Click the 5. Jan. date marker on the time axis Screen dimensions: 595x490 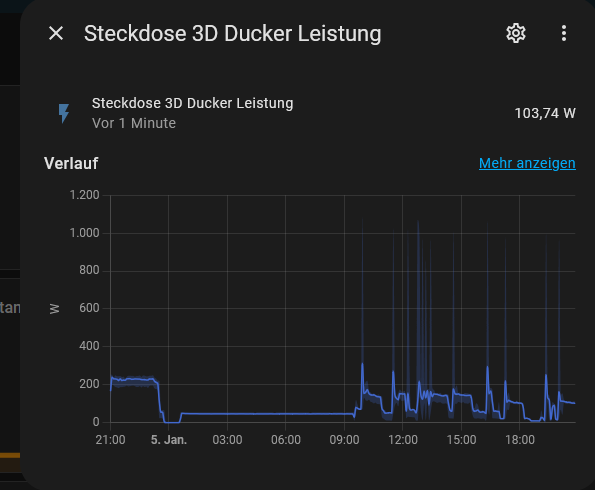[x=169, y=440]
